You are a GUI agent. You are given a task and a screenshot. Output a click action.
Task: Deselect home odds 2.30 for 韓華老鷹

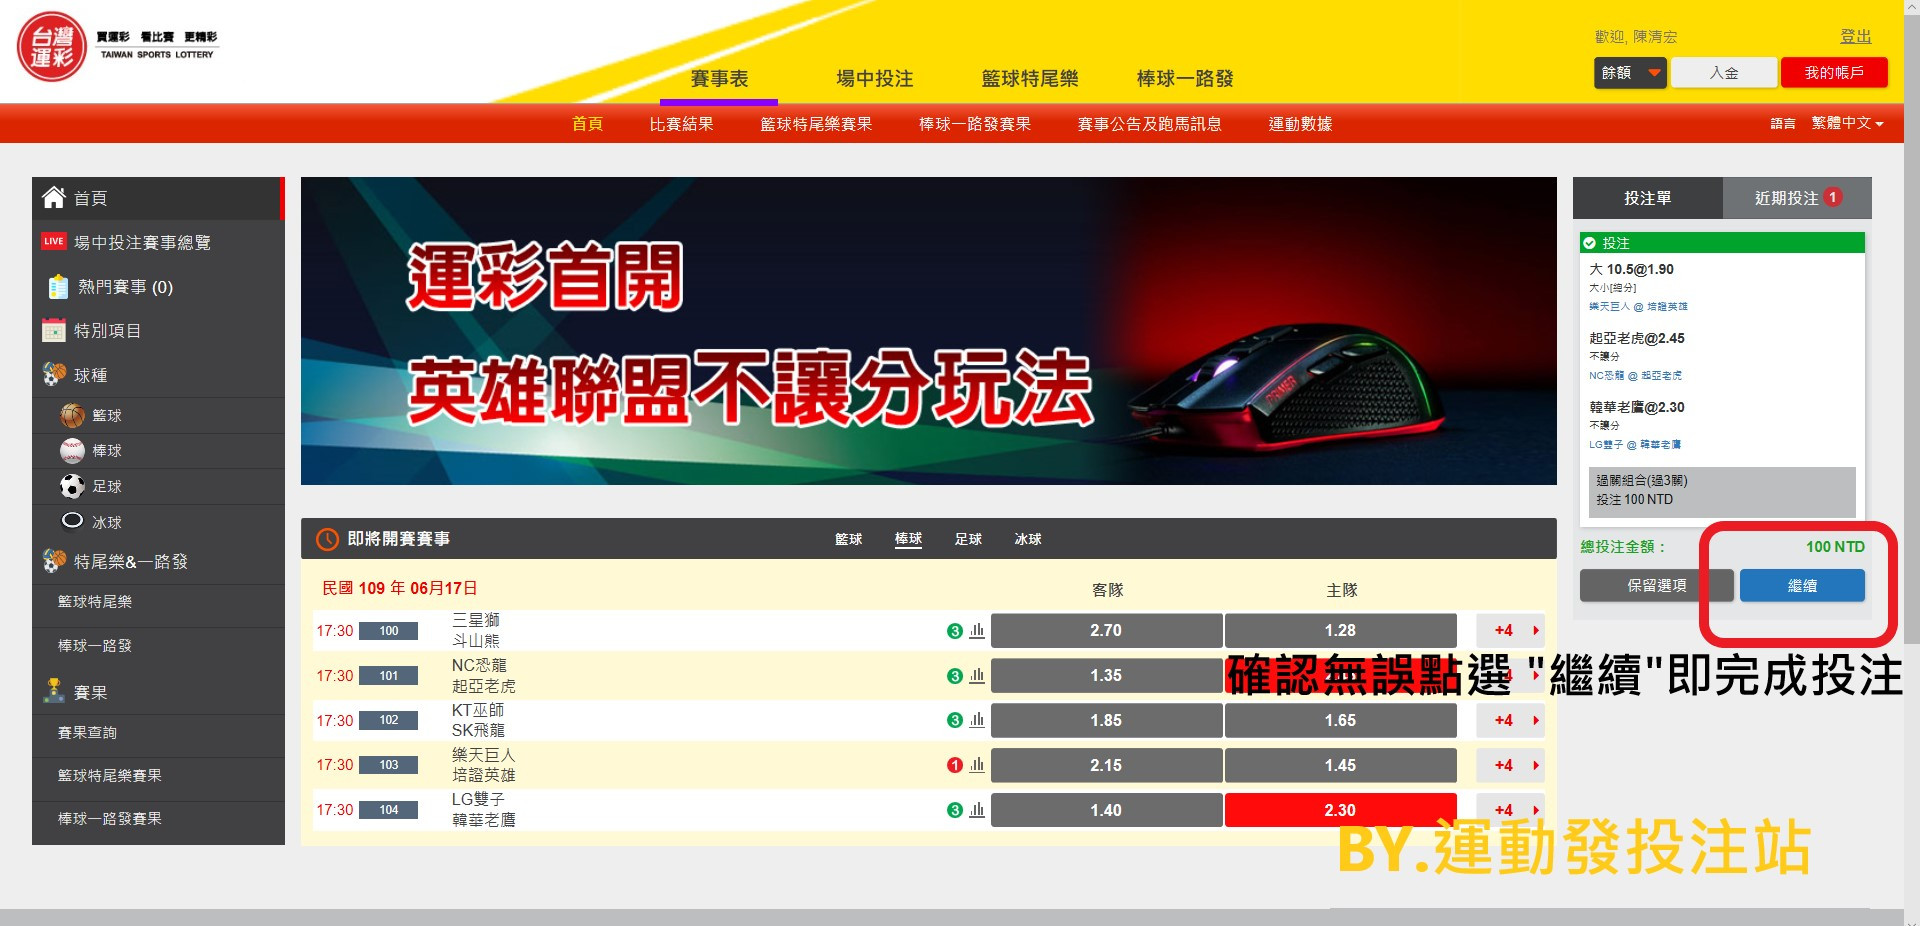pos(1340,810)
